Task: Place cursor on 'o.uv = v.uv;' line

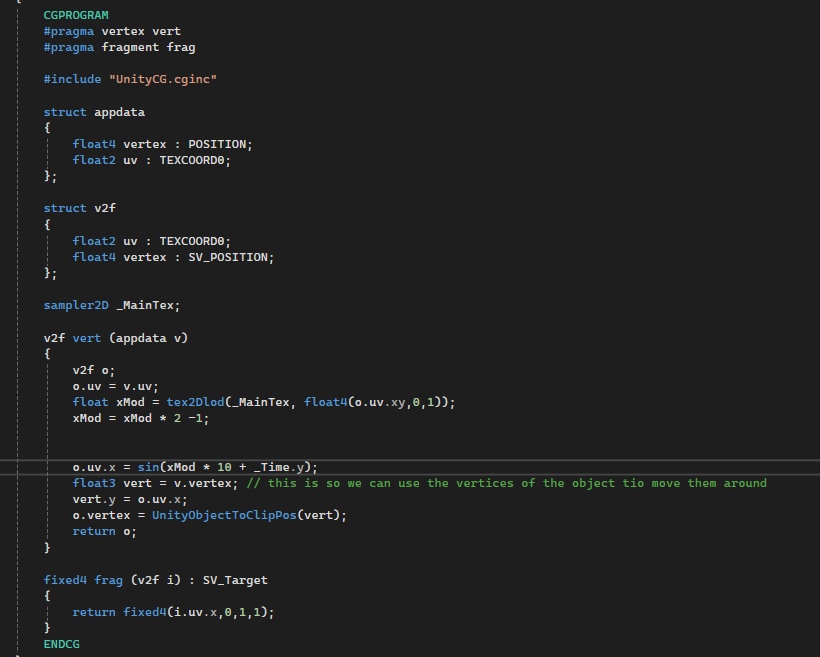Action: [x=115, y=386]
